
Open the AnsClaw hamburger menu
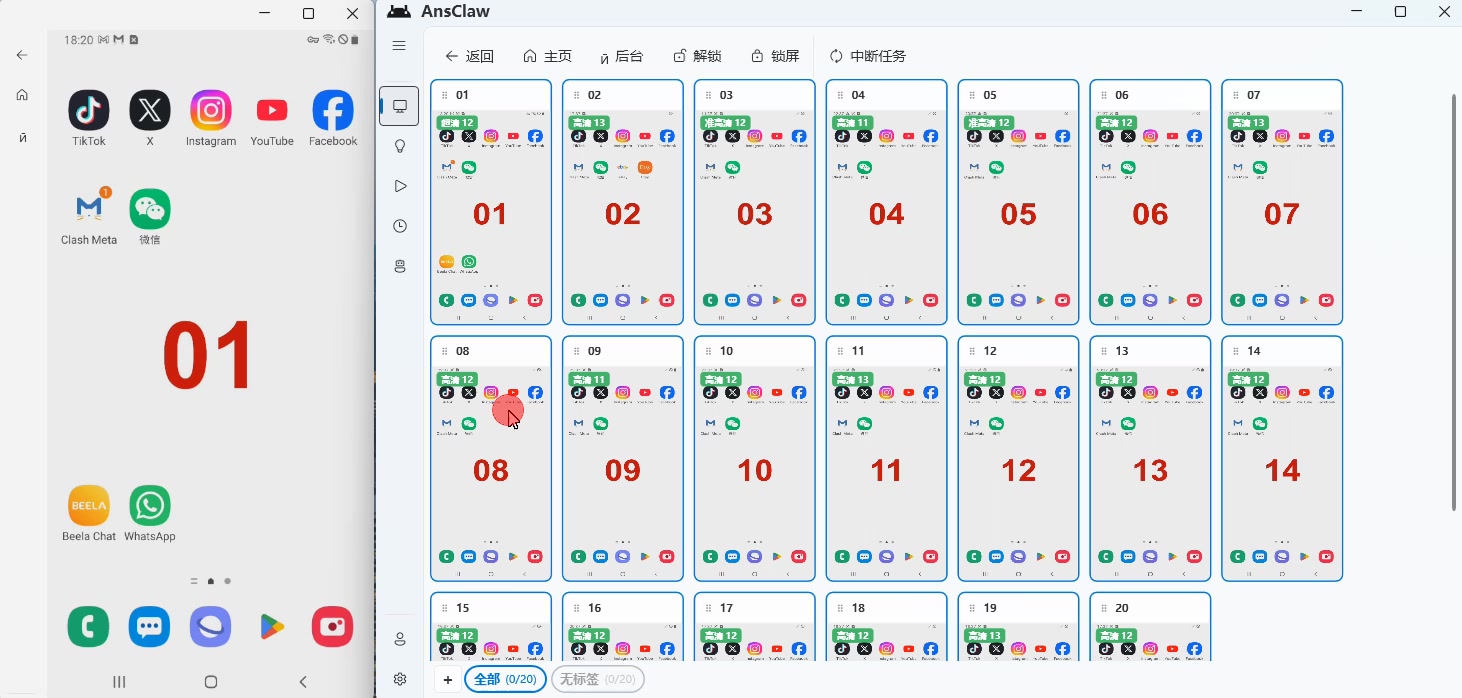399,46
